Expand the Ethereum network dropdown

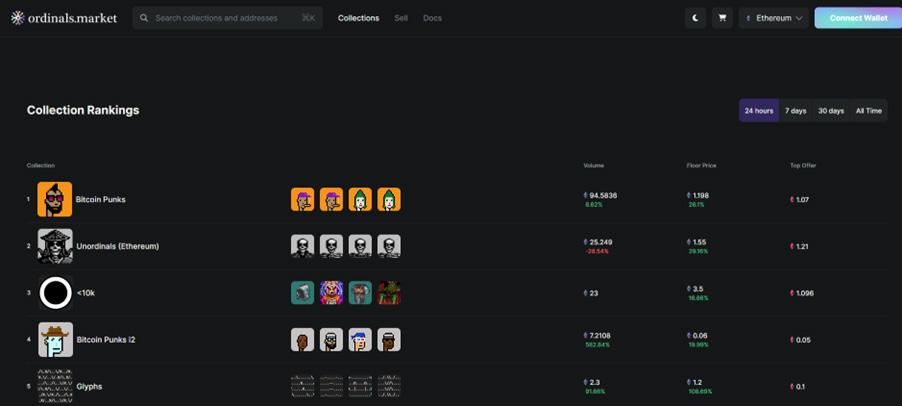774,18
